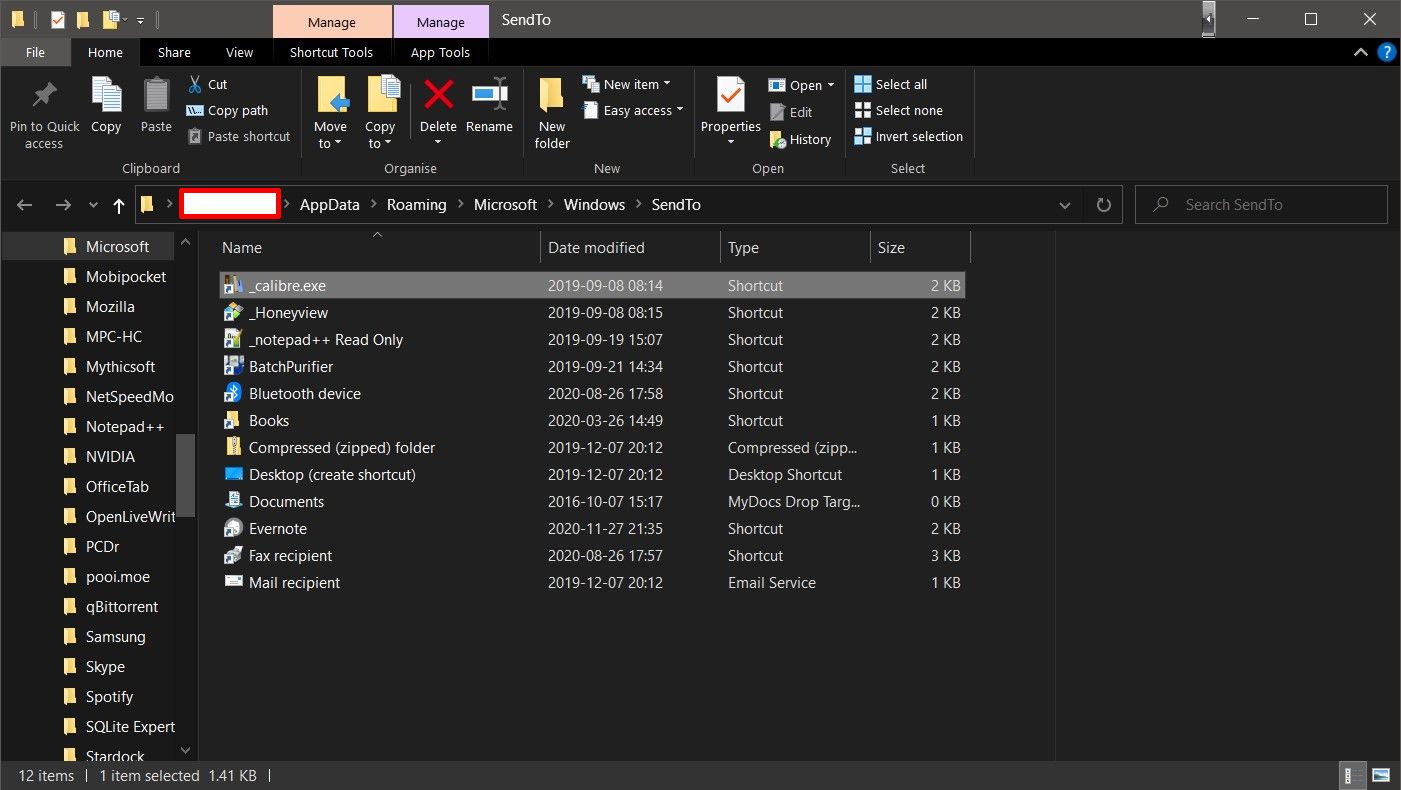The height and width of the screenshot is (790, 1401).
Task: Create a New folder from ribbon
Action: tap(551, 97)
